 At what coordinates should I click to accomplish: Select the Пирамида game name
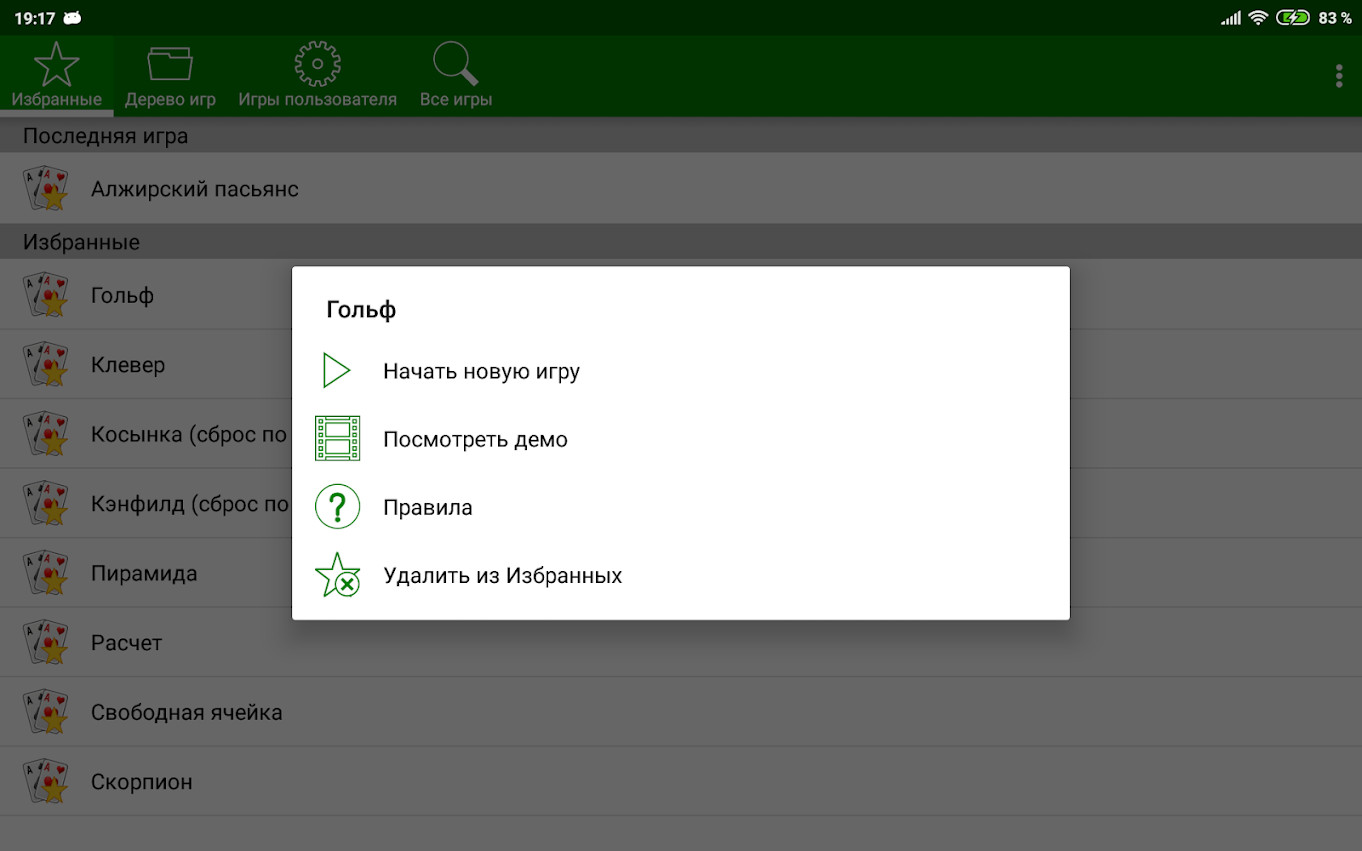[144, 574]
